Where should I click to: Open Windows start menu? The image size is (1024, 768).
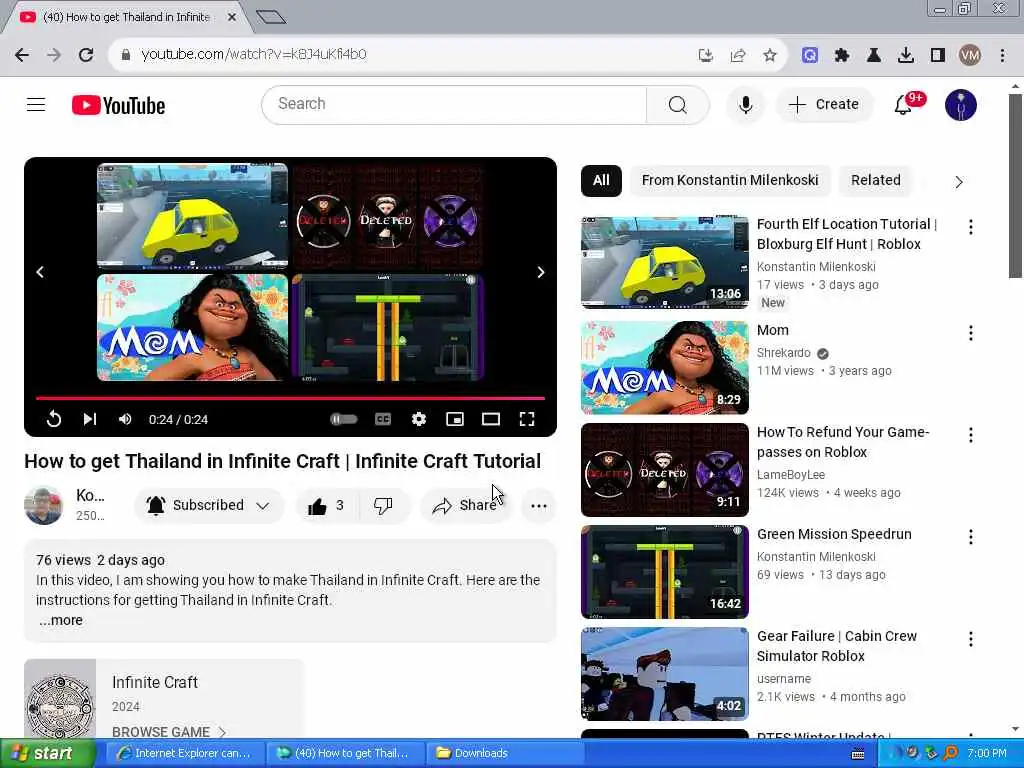pos(48,753)
